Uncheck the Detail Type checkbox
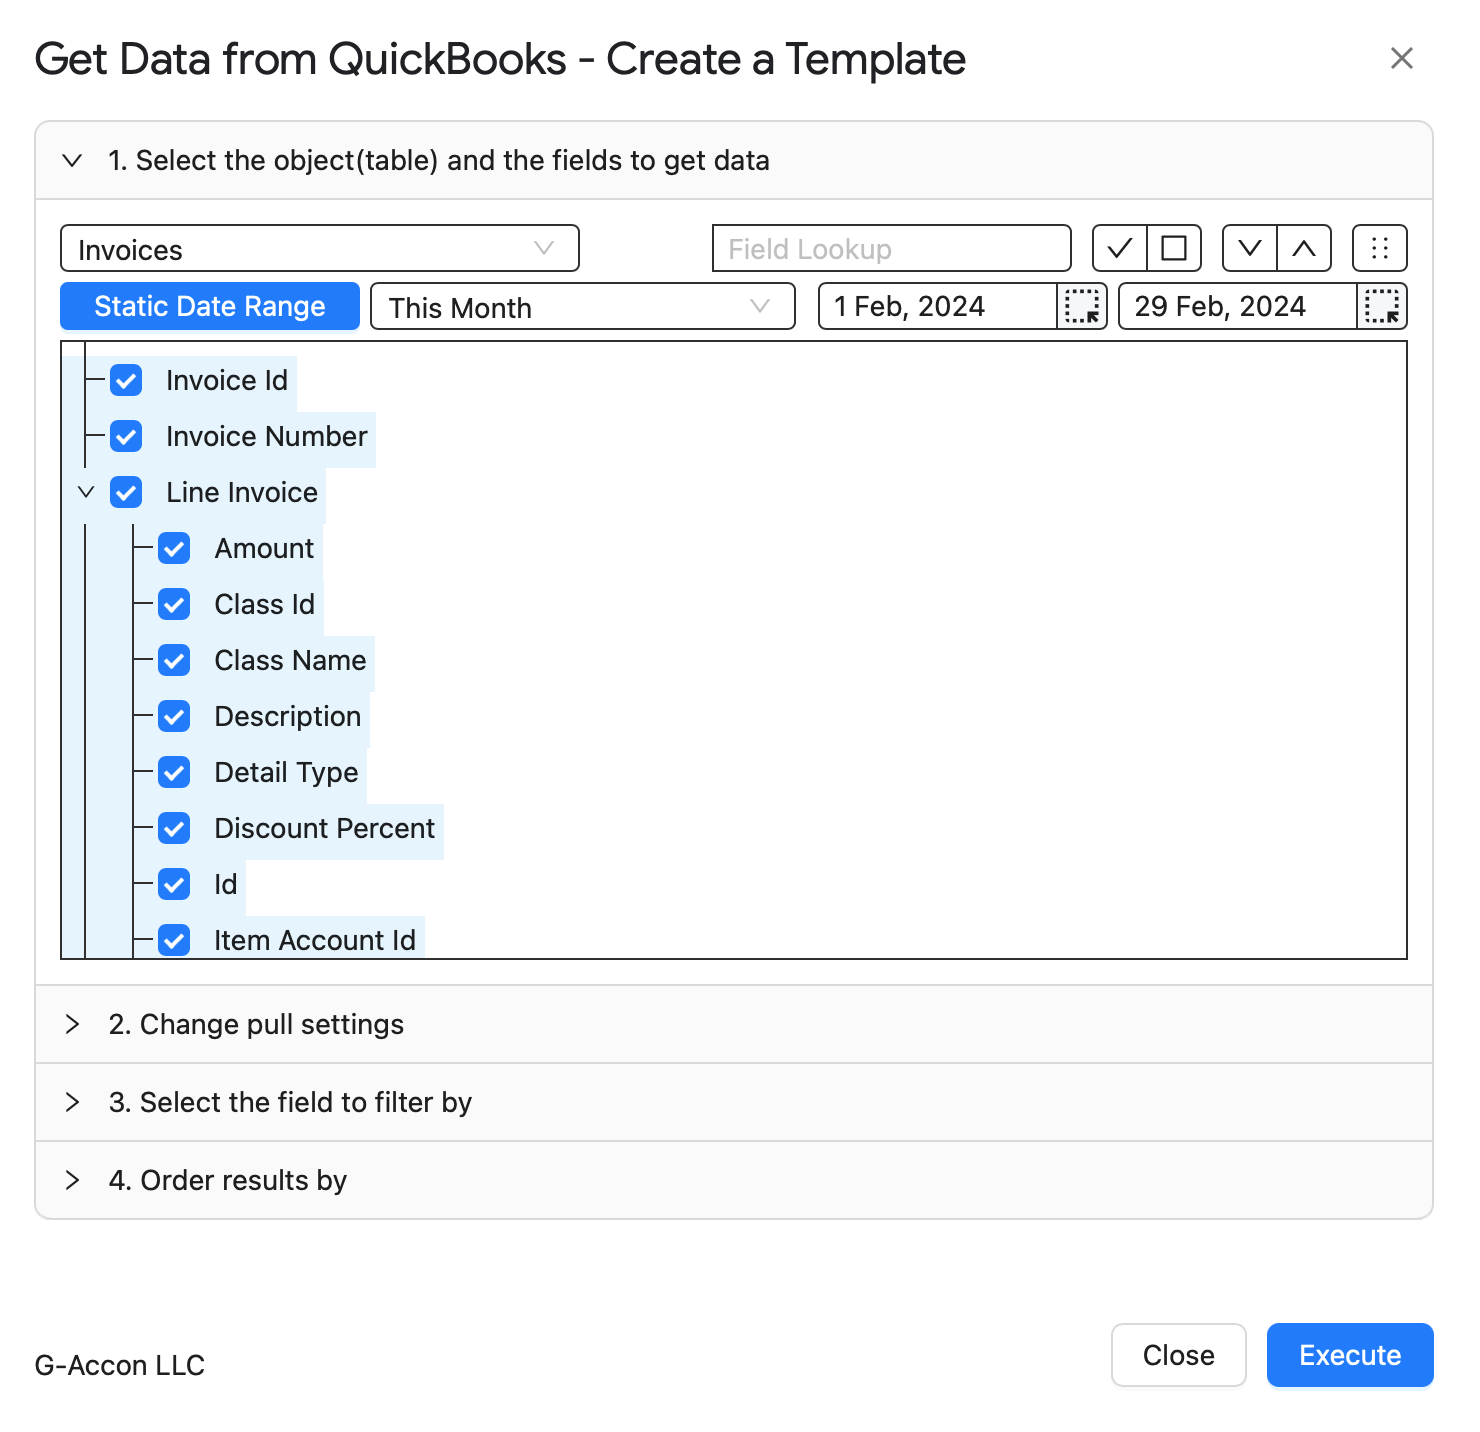Screen dimensions: 1480x1432 (x=174, y=772)
